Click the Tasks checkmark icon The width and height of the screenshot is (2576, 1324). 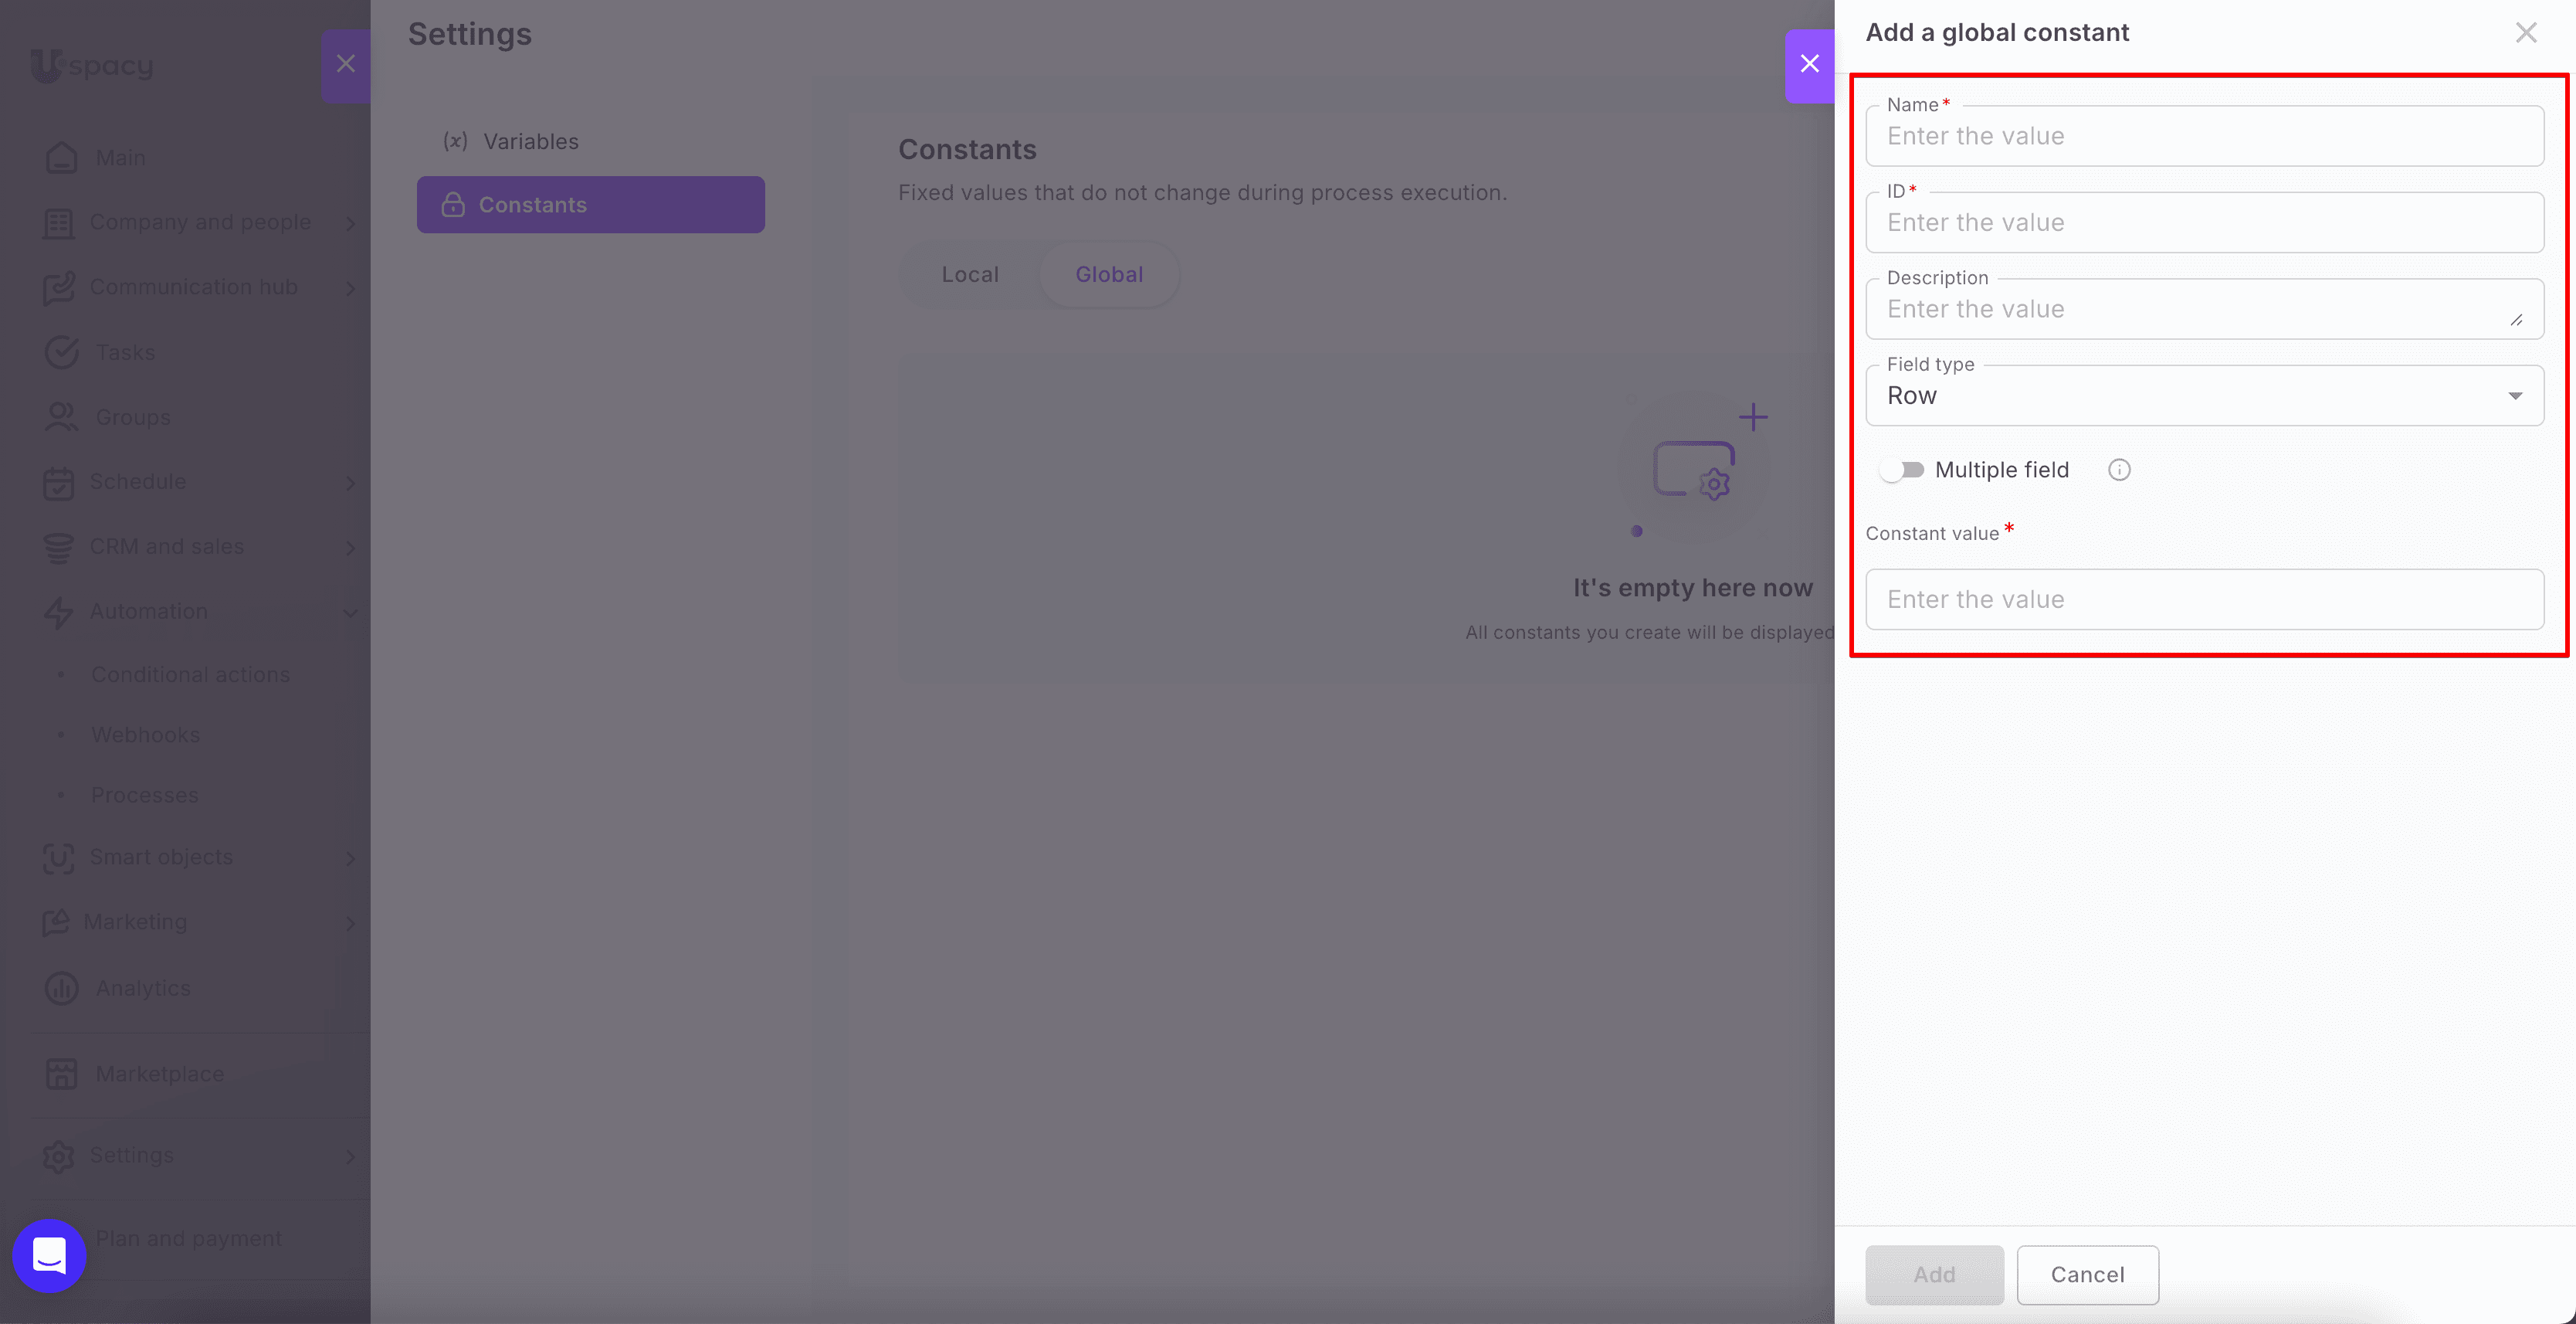pyautogui.click(x=61, y=352)
